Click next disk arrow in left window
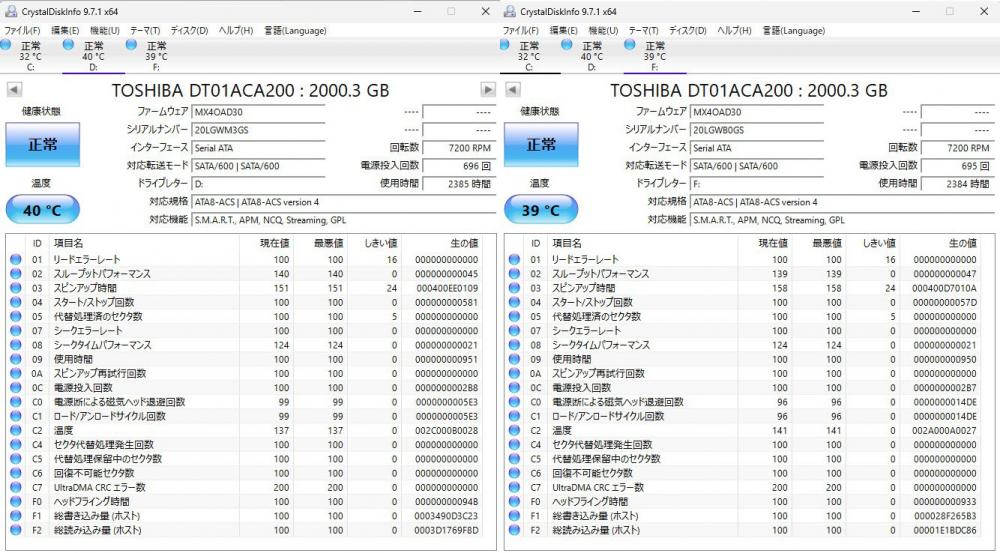This screenshot has height=553, width=1000. point(488,90)
